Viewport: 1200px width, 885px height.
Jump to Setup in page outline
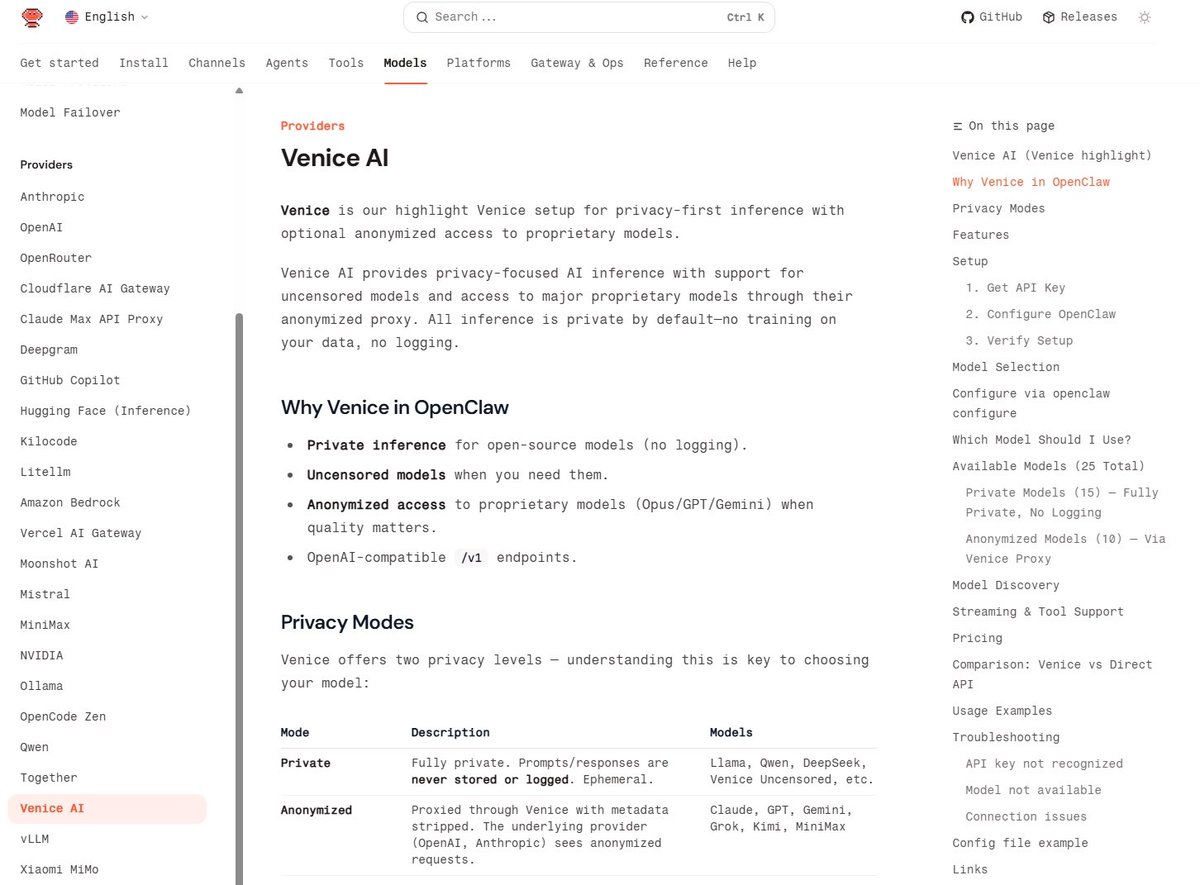(970, 262)
